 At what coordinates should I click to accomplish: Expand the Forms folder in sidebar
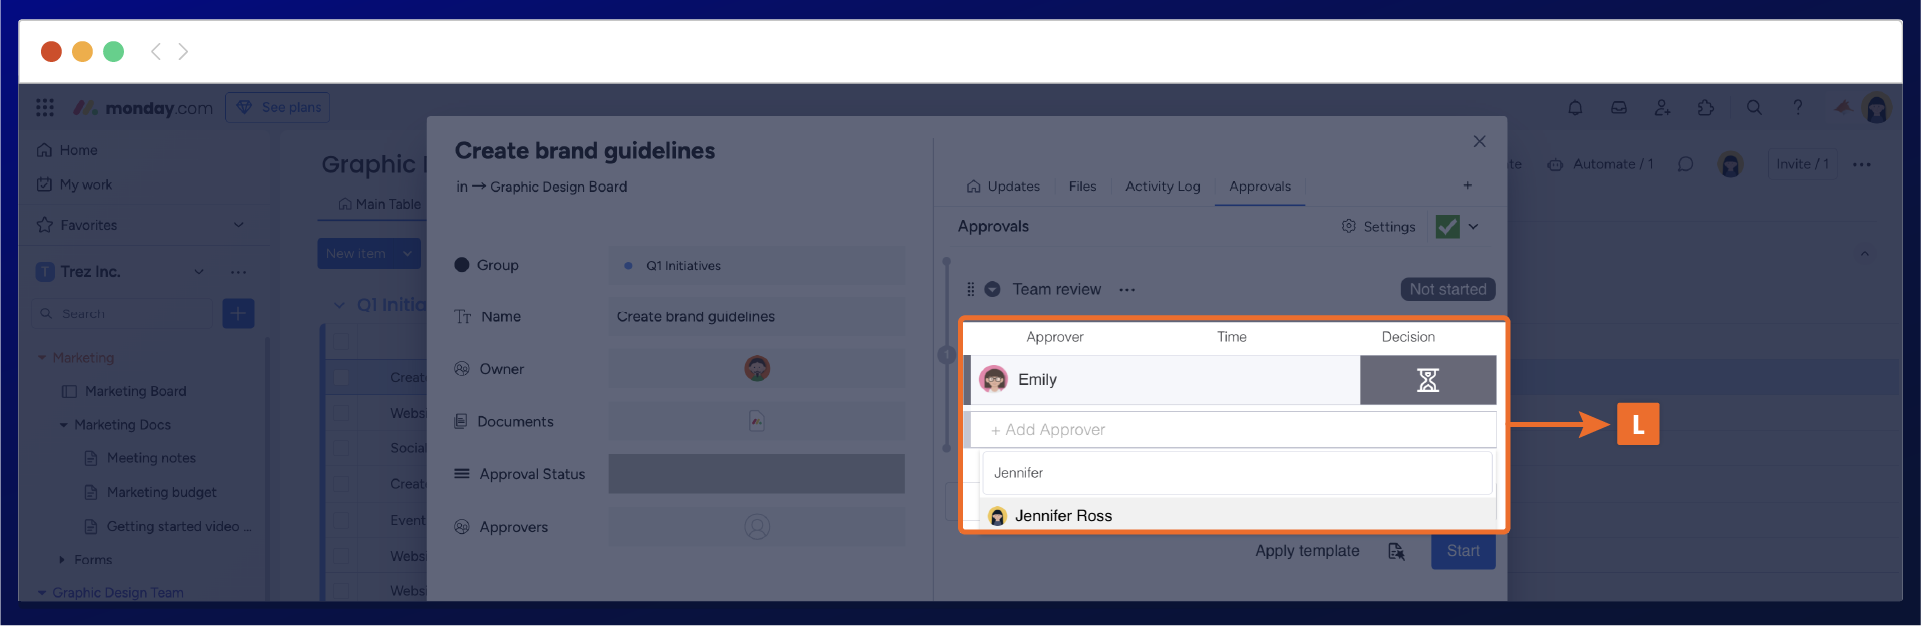tap(62, 560)
